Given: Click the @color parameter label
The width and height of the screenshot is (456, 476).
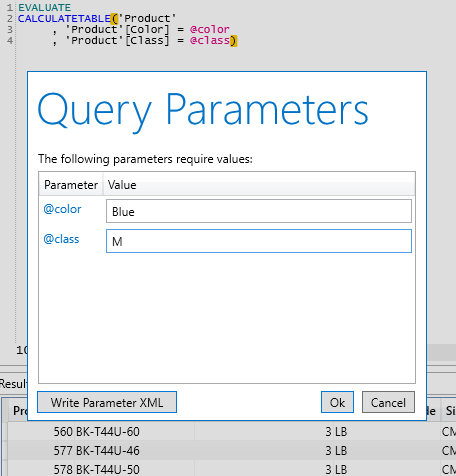Looking at the screenshot, I should 62,209.
